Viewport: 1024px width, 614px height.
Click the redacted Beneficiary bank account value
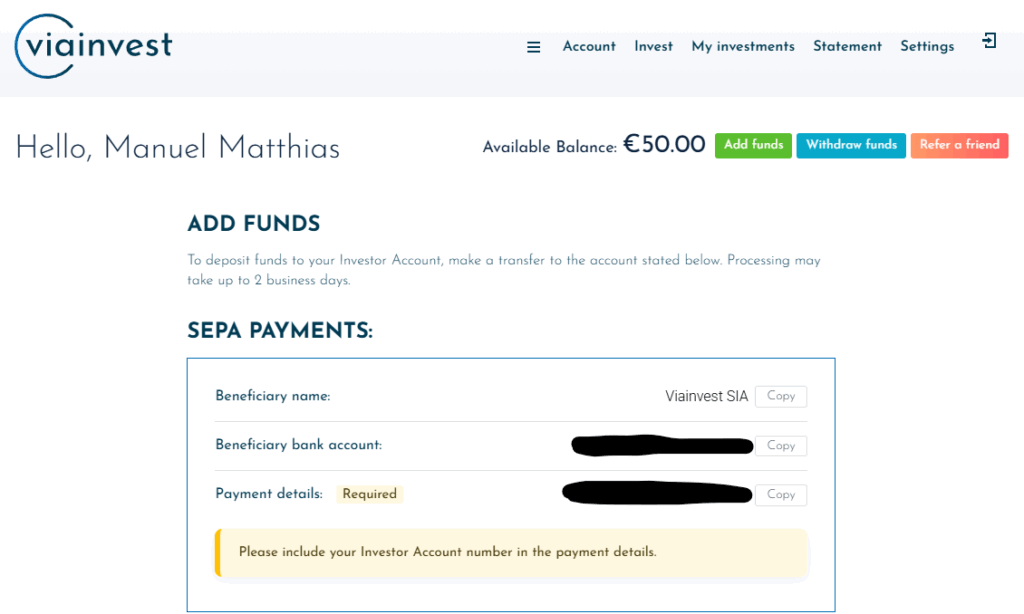pos(661,445)
